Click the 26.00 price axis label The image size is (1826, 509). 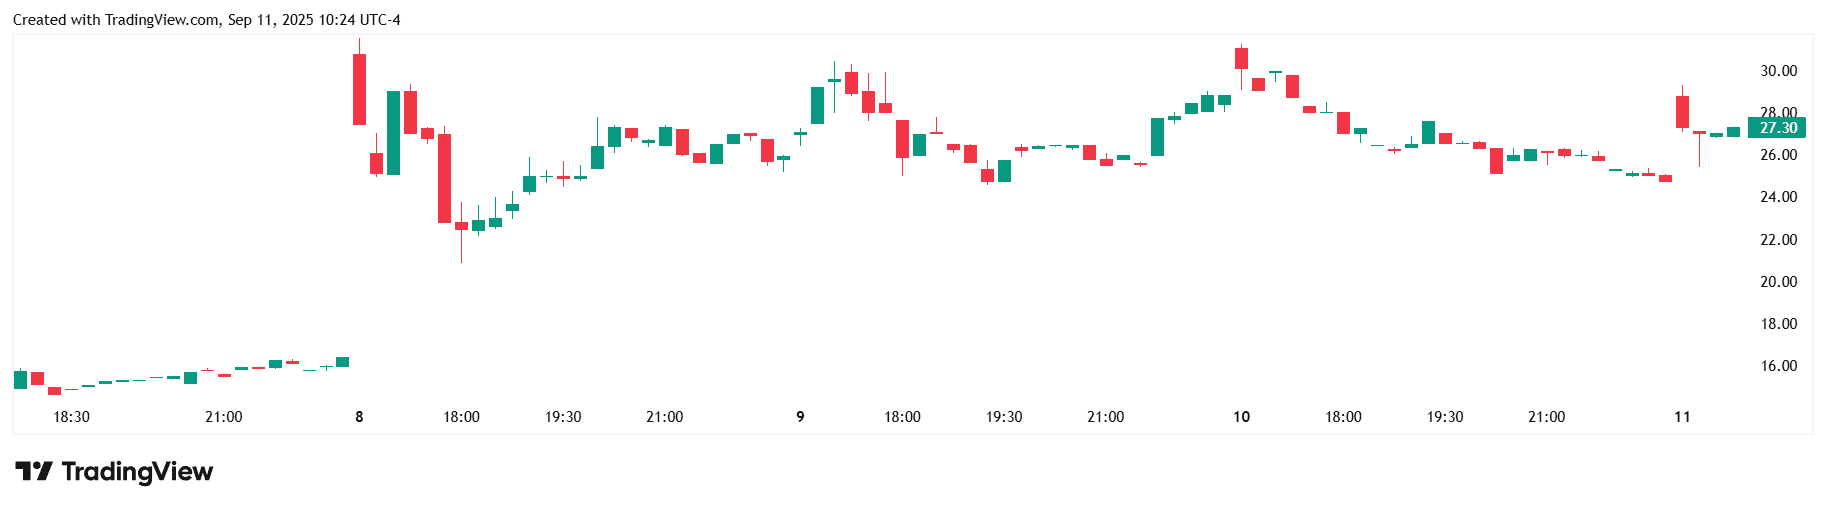(1778, 155)
